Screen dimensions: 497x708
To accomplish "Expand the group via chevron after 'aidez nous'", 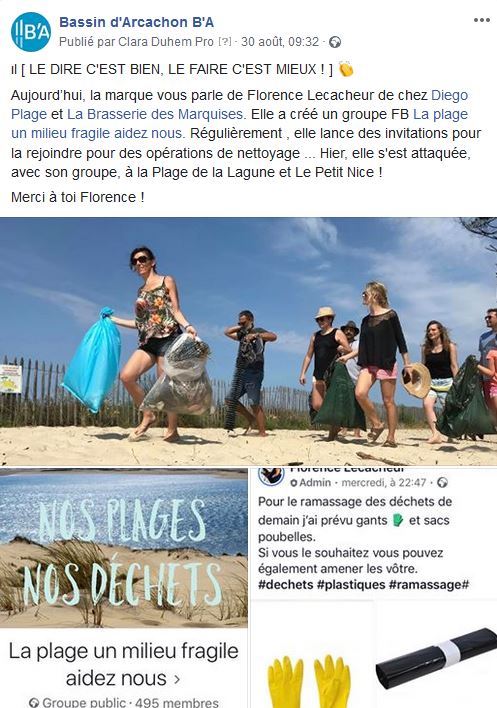I will 177,679.
